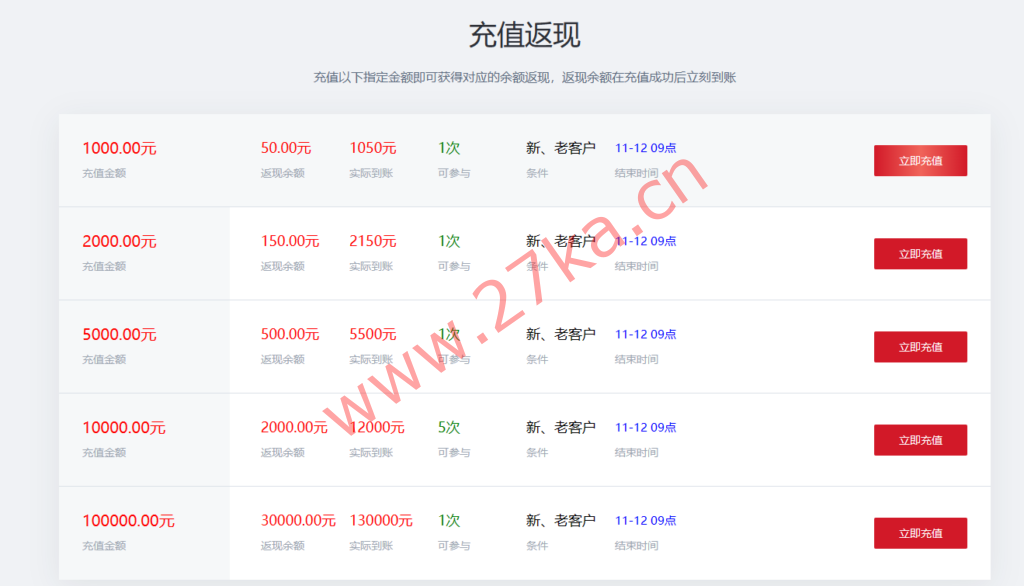Image resolution: width=1024 pixels, height=586 pixels.
Task: Click the 100000.00元 recharge amount text
Action: 128,520
